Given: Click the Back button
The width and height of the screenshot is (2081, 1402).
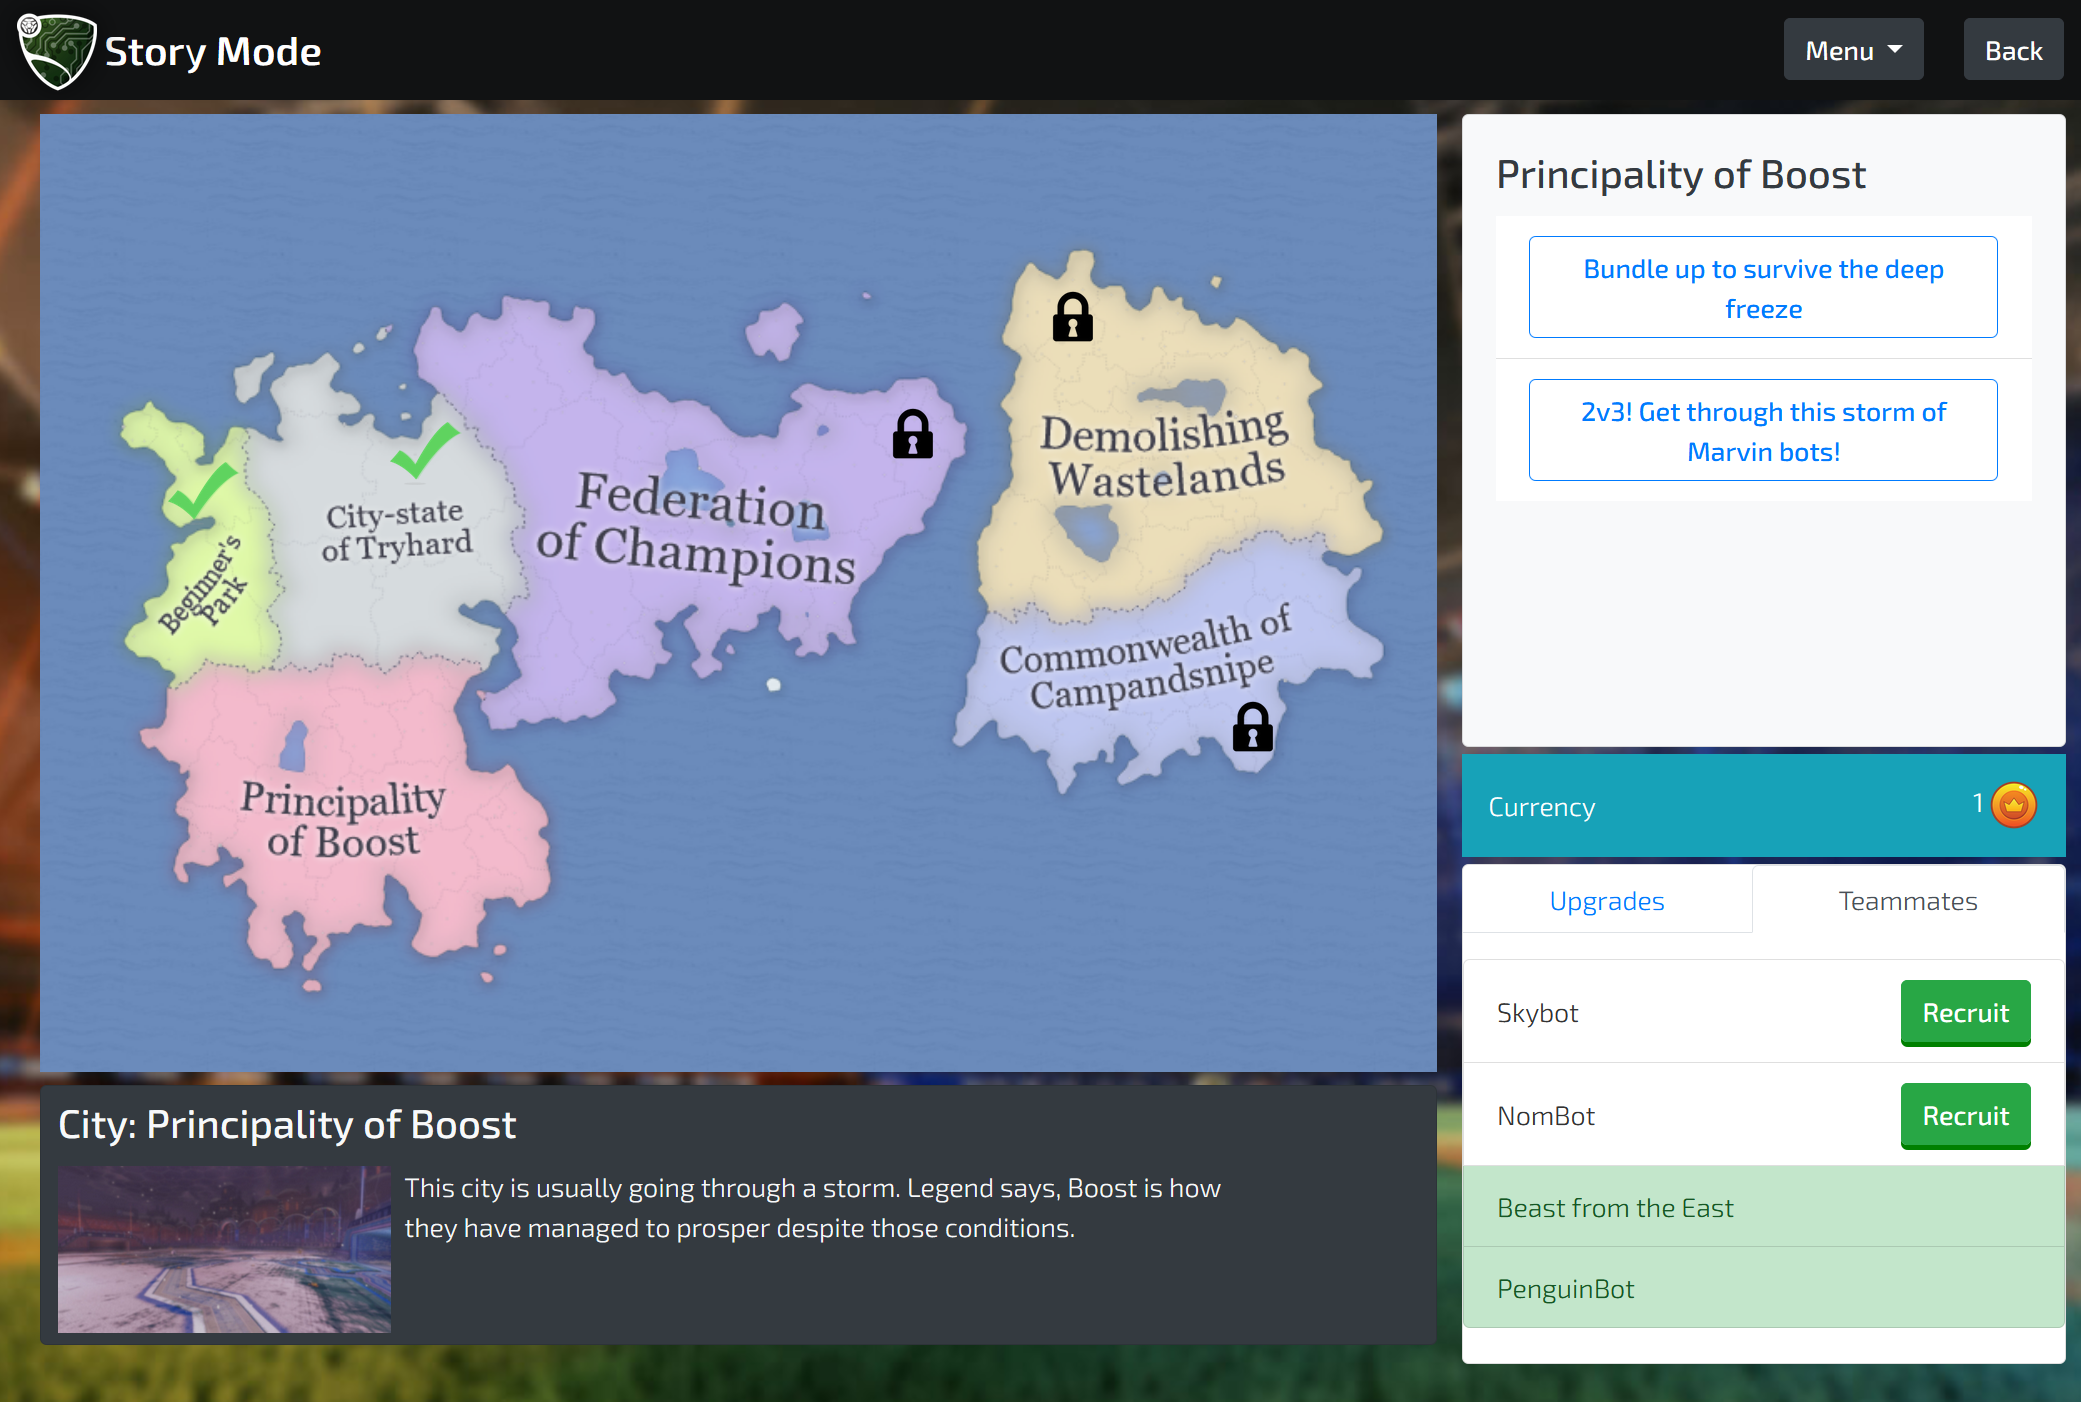Looking at the screenshot, I should 2012,50.
